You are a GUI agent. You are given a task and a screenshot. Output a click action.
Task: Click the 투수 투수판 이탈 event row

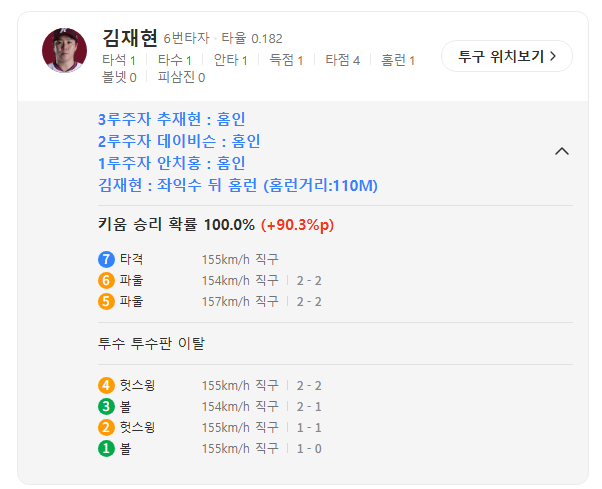click(151, 344)
